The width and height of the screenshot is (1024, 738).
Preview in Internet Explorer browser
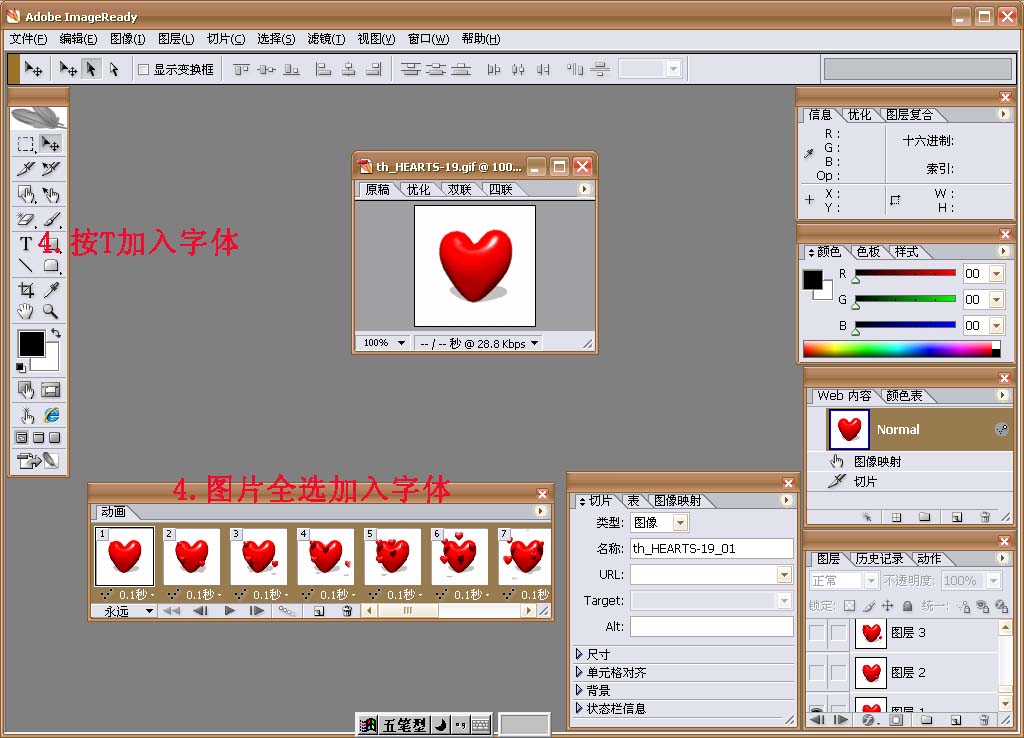point(51,415)
